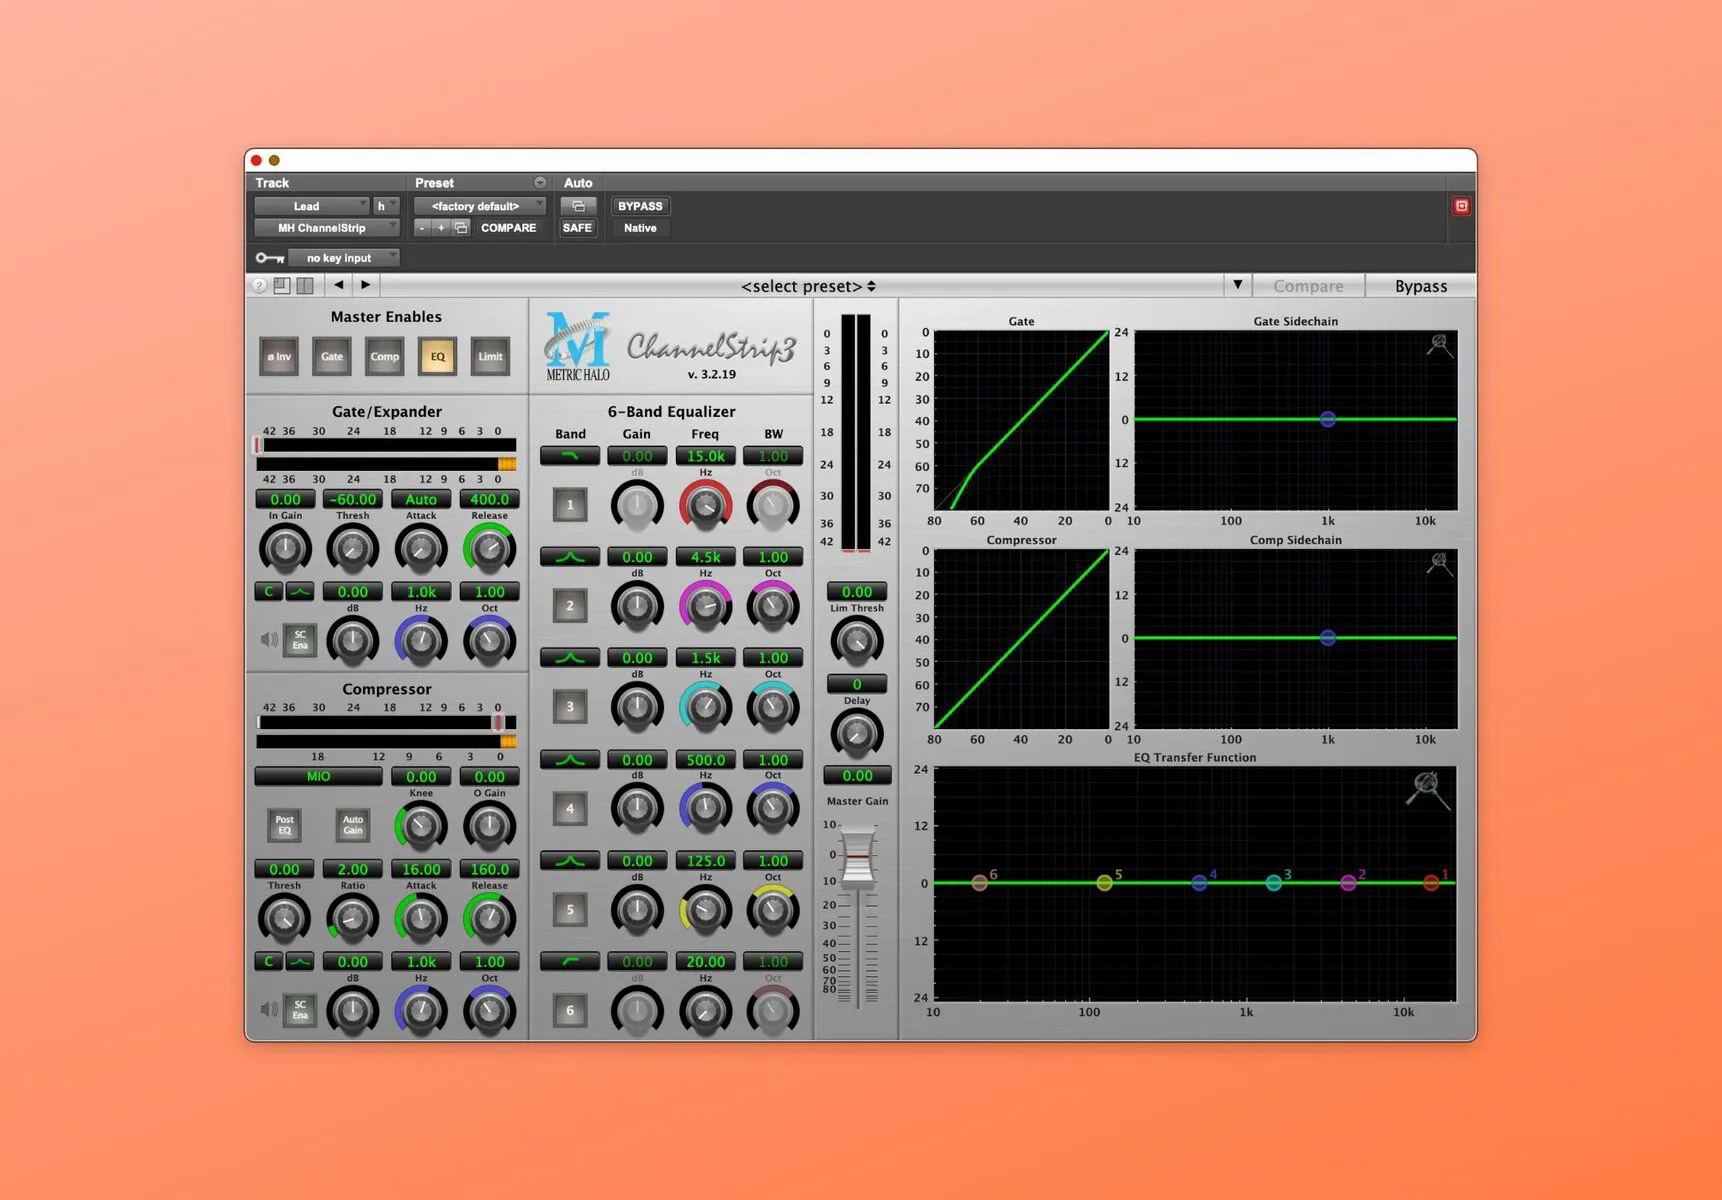Enable the Gate in Master Enables
Image resolution: width=1722 pixels, height=1200 pixels.
[x=332, y=357]
